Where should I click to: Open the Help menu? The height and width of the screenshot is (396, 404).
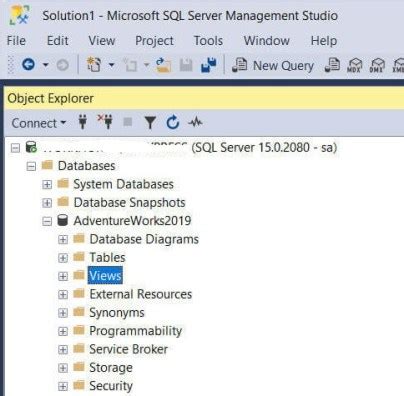[324, 41]
